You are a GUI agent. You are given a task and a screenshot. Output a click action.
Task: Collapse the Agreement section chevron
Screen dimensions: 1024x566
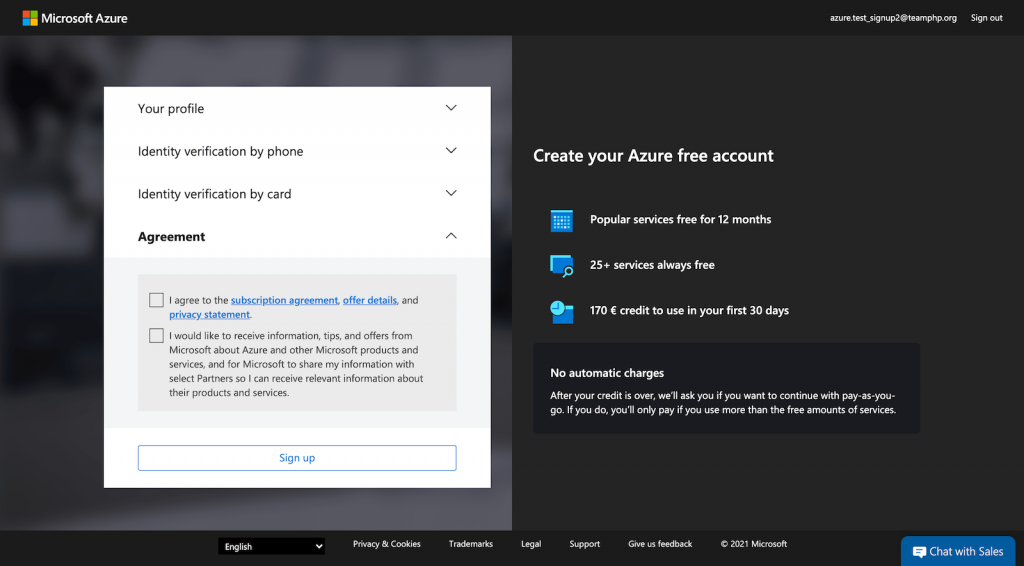click(451, 236)
